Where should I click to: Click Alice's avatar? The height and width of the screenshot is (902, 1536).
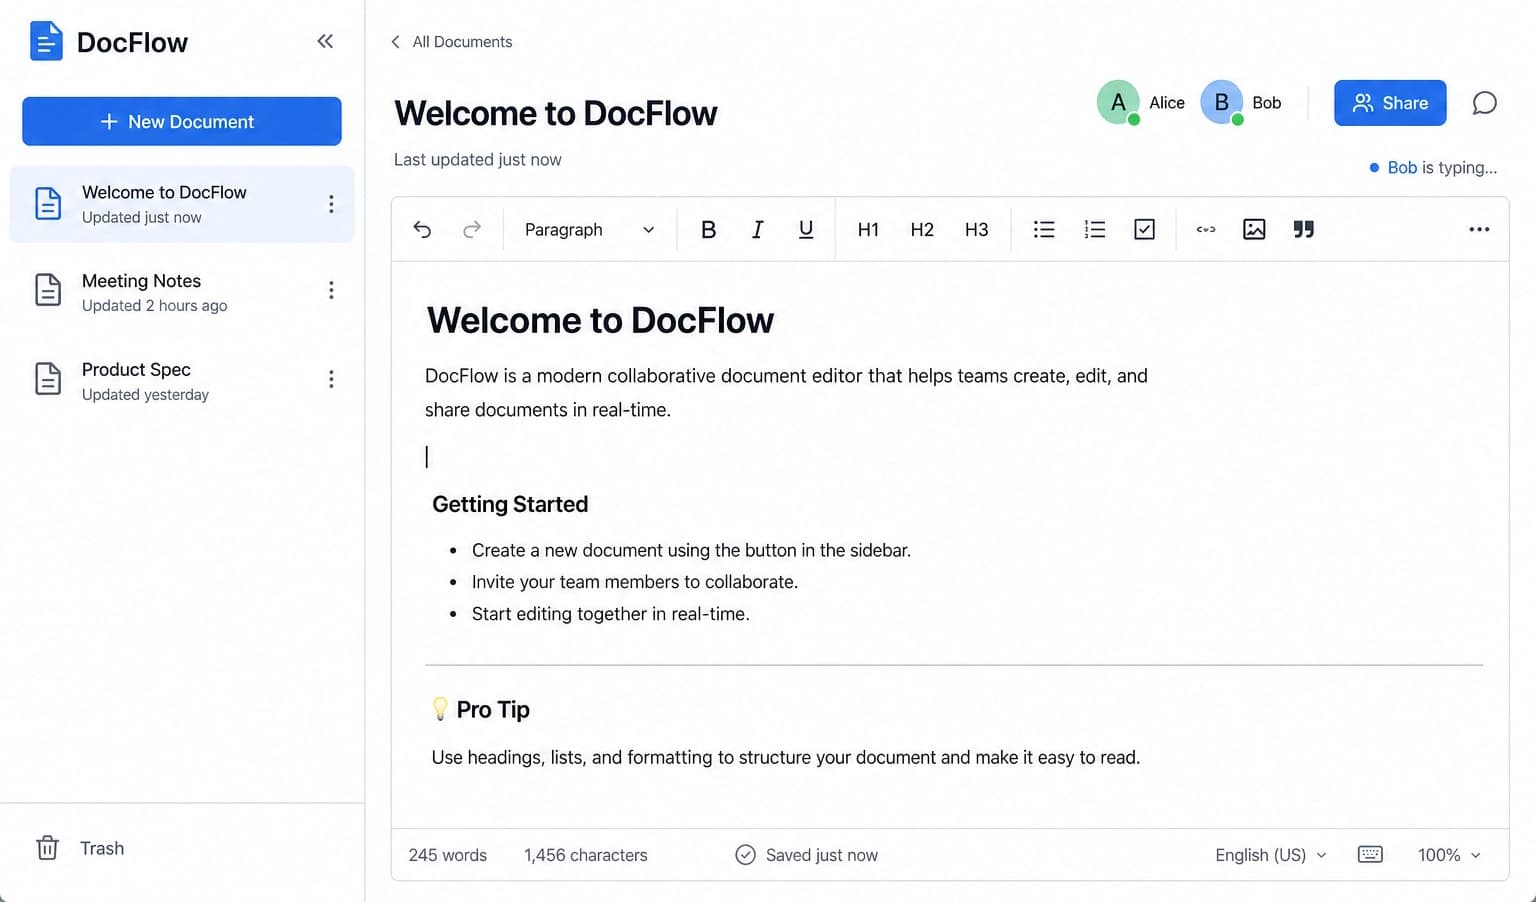pos(1118,102)
